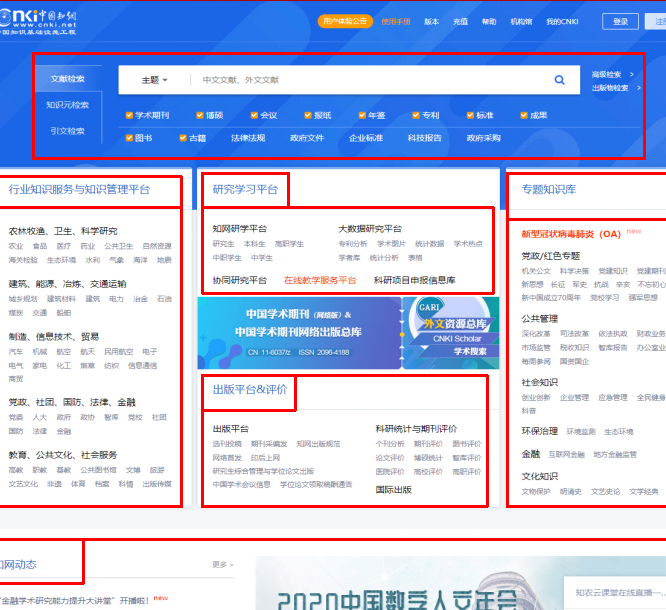This screenshot has height=610, width=666.
Task: Switch to the 引文检索 tab
Action: pos(68,131)
